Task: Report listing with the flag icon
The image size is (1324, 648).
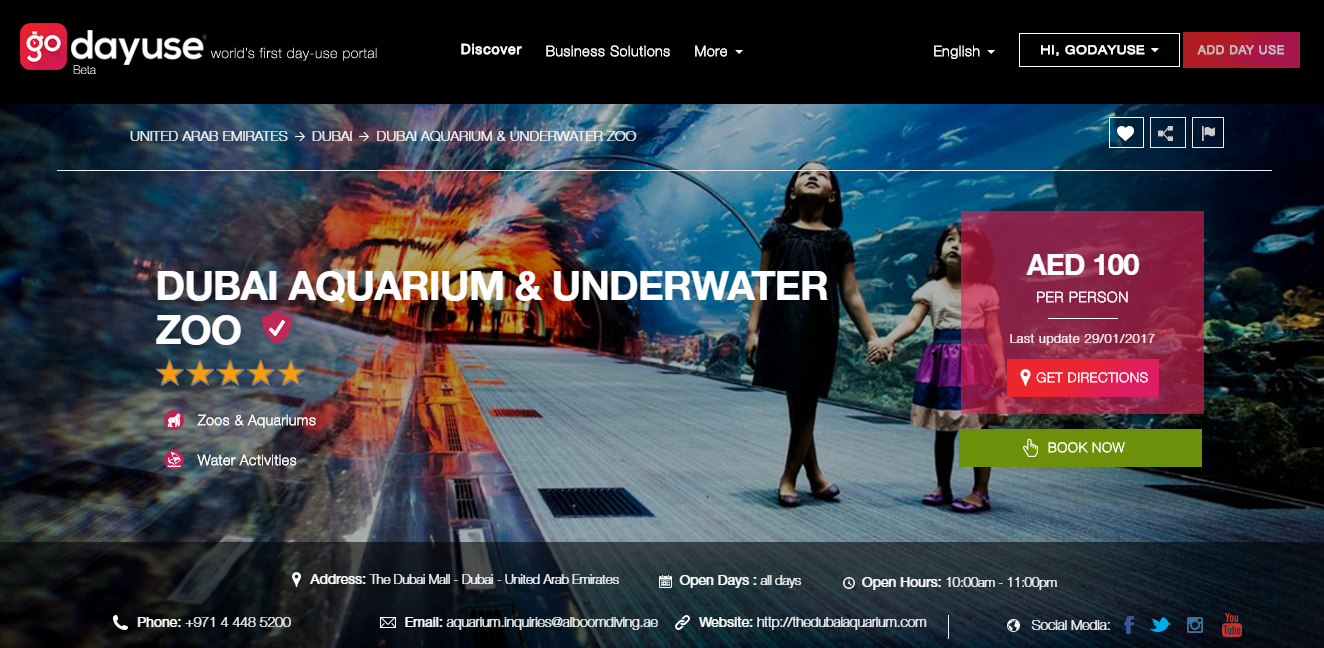Action: pos(1208,133)
